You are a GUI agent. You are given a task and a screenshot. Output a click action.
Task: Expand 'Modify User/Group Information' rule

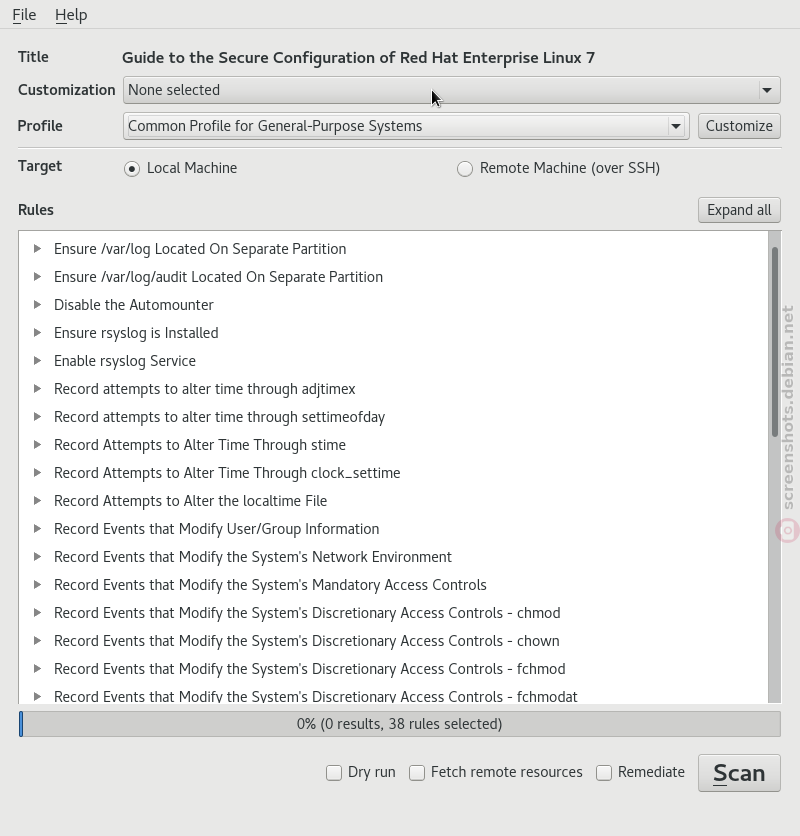pyautogui.click(x=37, y=528)
